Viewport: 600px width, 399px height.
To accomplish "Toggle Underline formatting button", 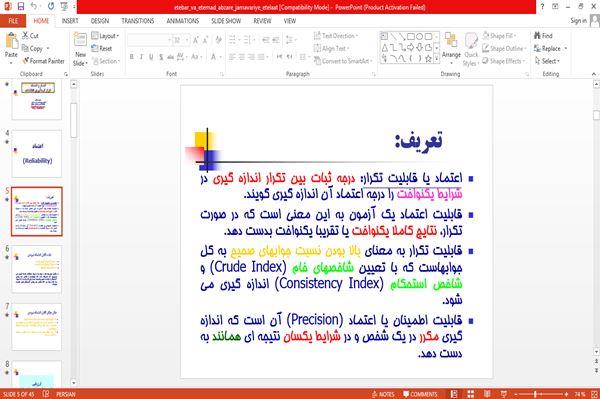I will click(x=151, y=57).
